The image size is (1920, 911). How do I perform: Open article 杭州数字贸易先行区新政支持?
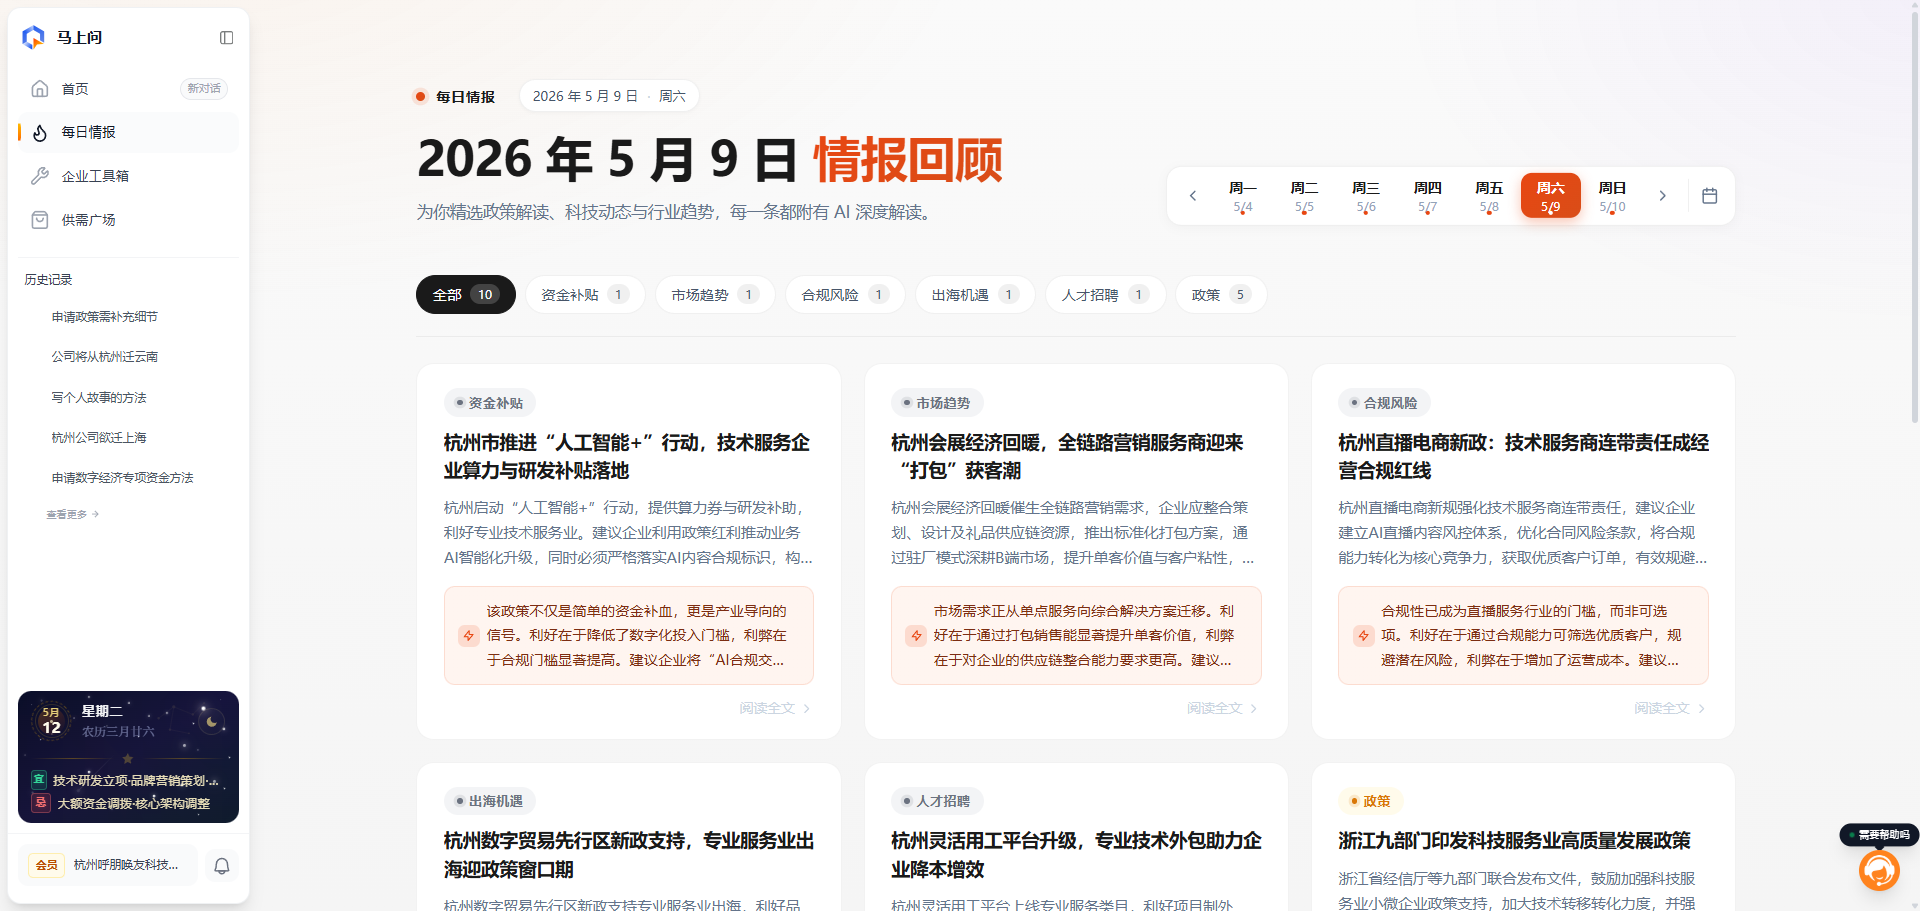coord(629,855)
